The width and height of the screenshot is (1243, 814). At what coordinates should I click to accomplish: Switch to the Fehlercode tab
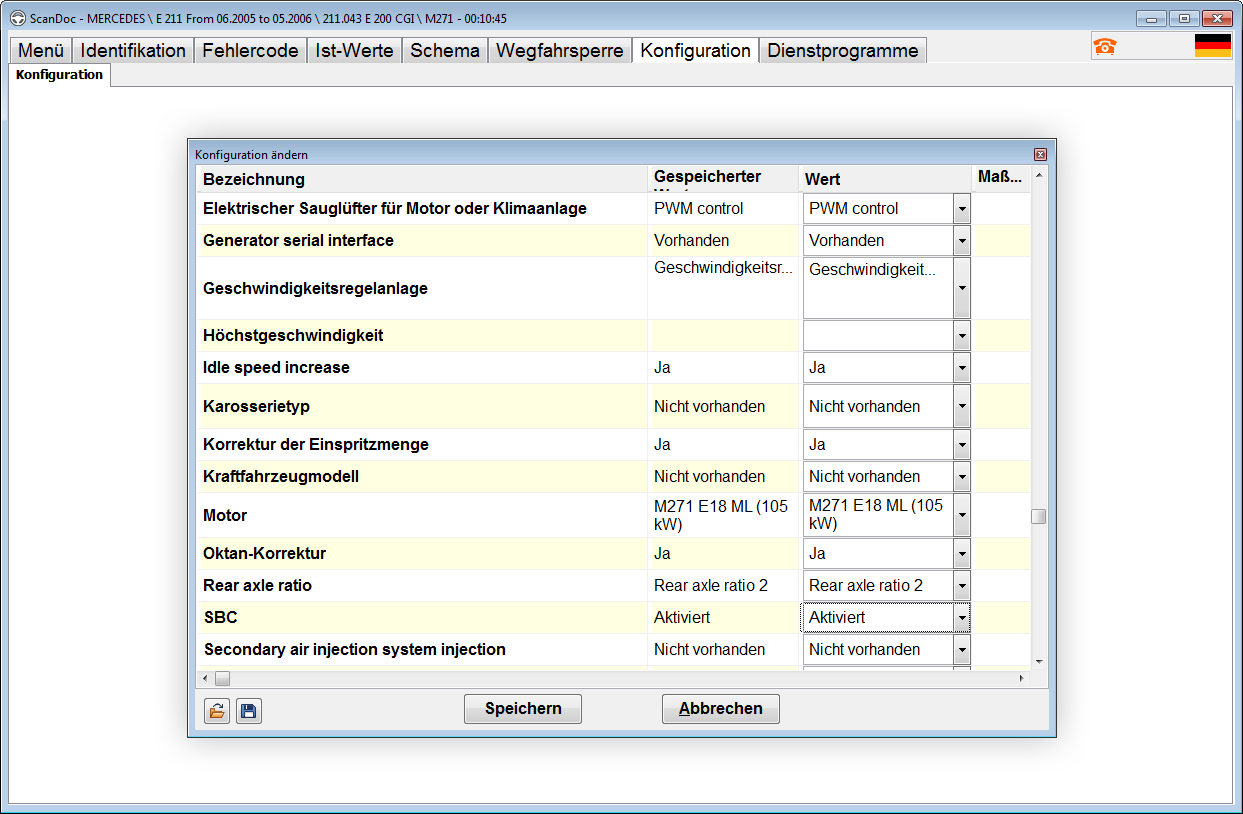pos(250,51)
